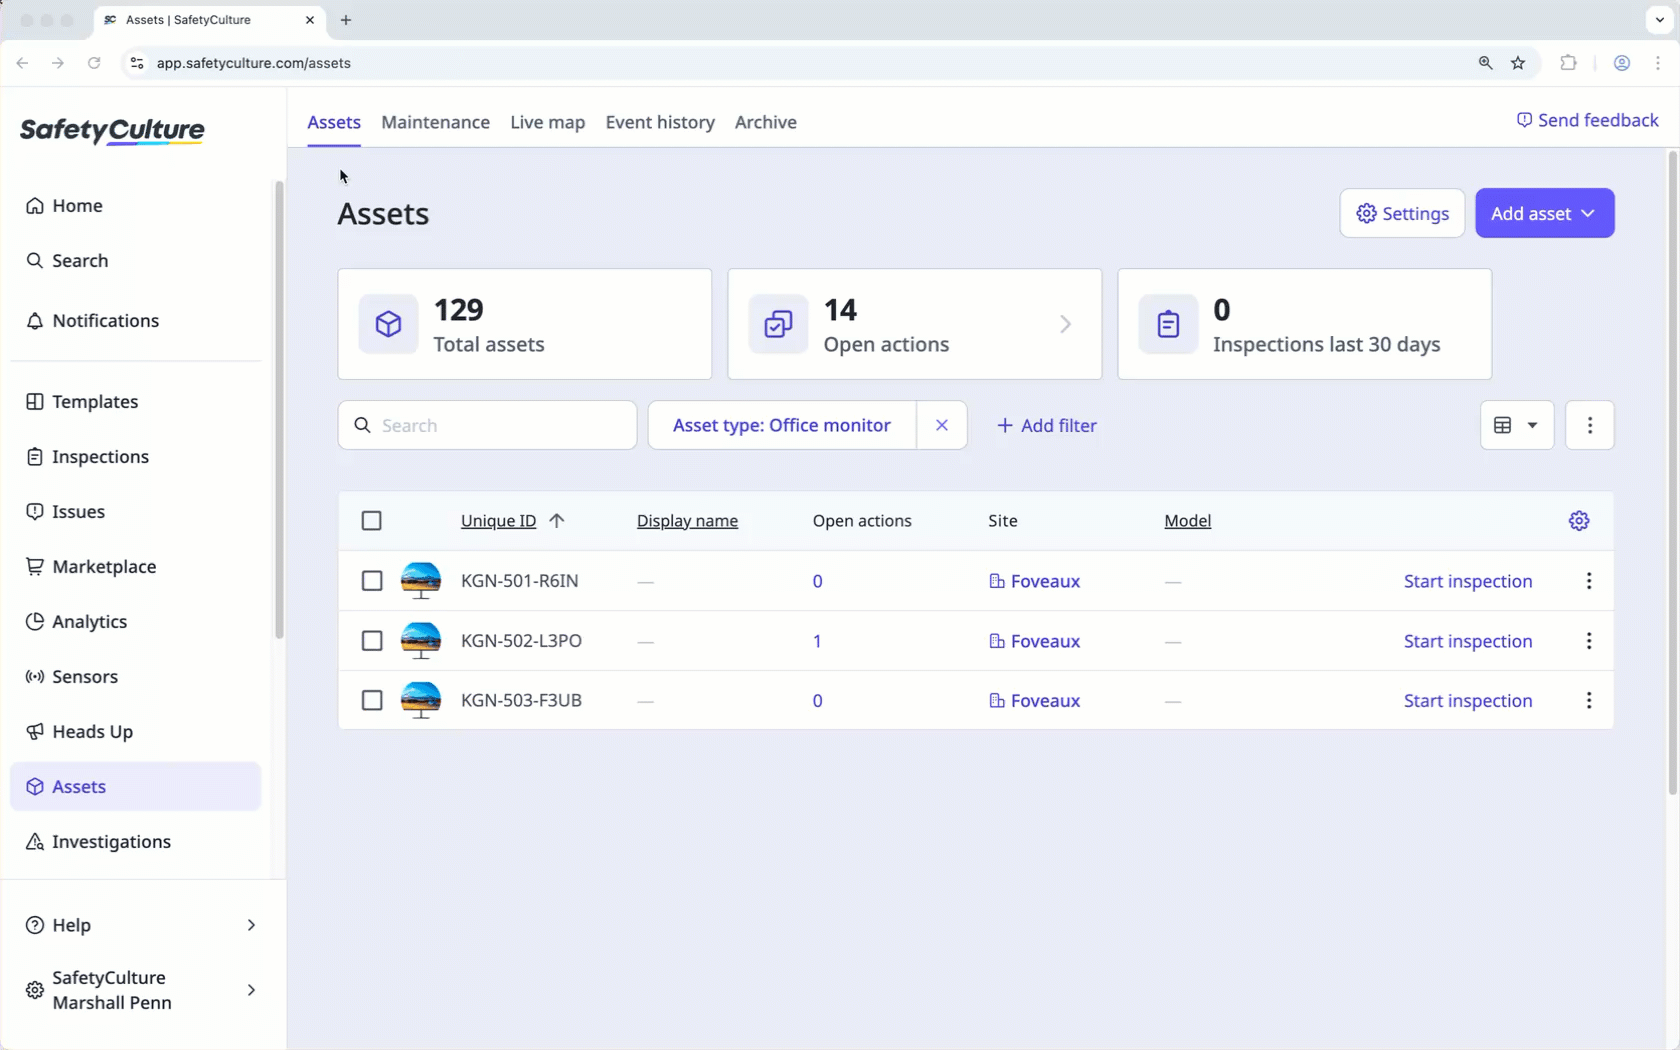View site information icon in address bar

[x=137, y=63]
